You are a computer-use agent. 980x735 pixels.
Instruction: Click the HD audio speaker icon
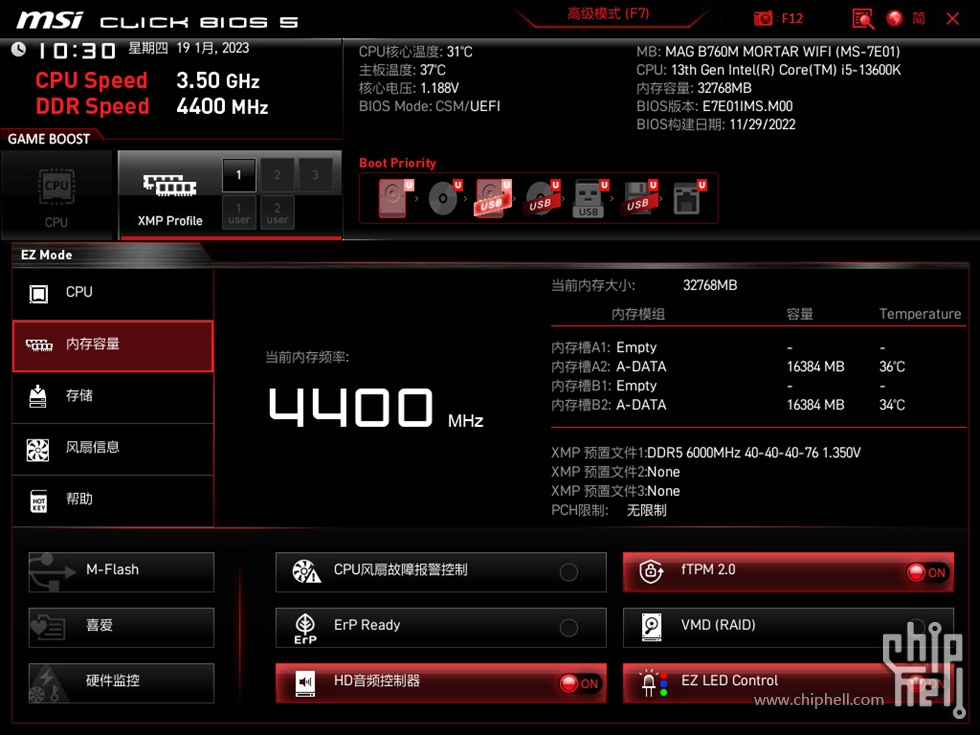click(306, 683)
